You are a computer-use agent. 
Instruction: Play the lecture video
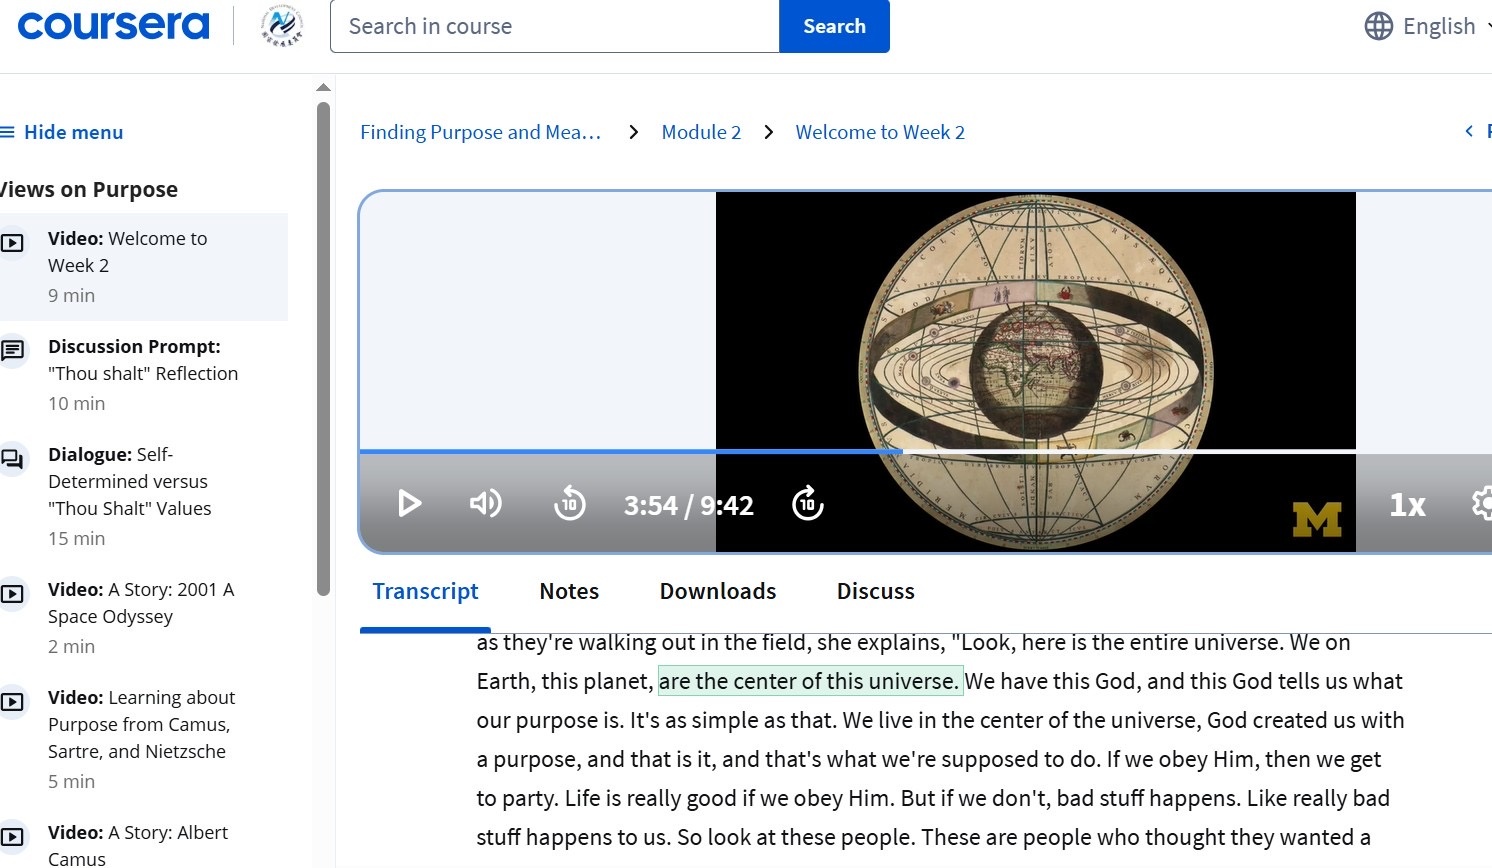point(409,503)
